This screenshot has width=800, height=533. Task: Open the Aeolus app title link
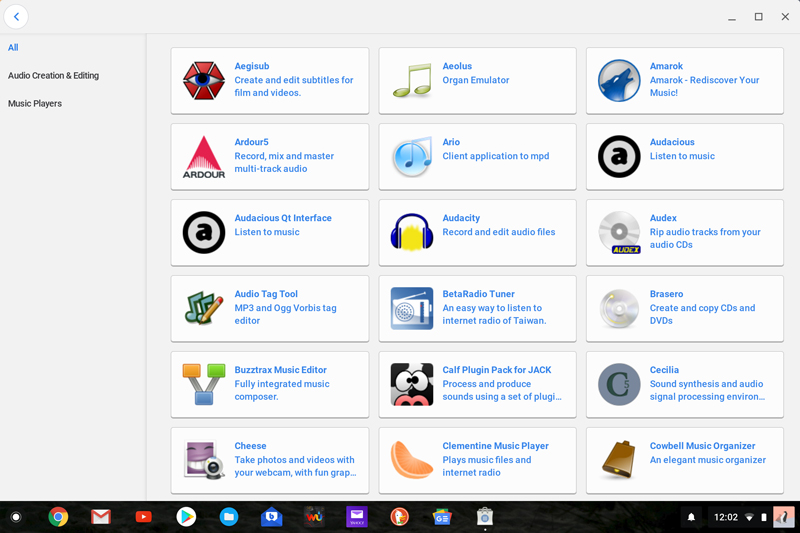pyautogui.click(x=457, y=66)
